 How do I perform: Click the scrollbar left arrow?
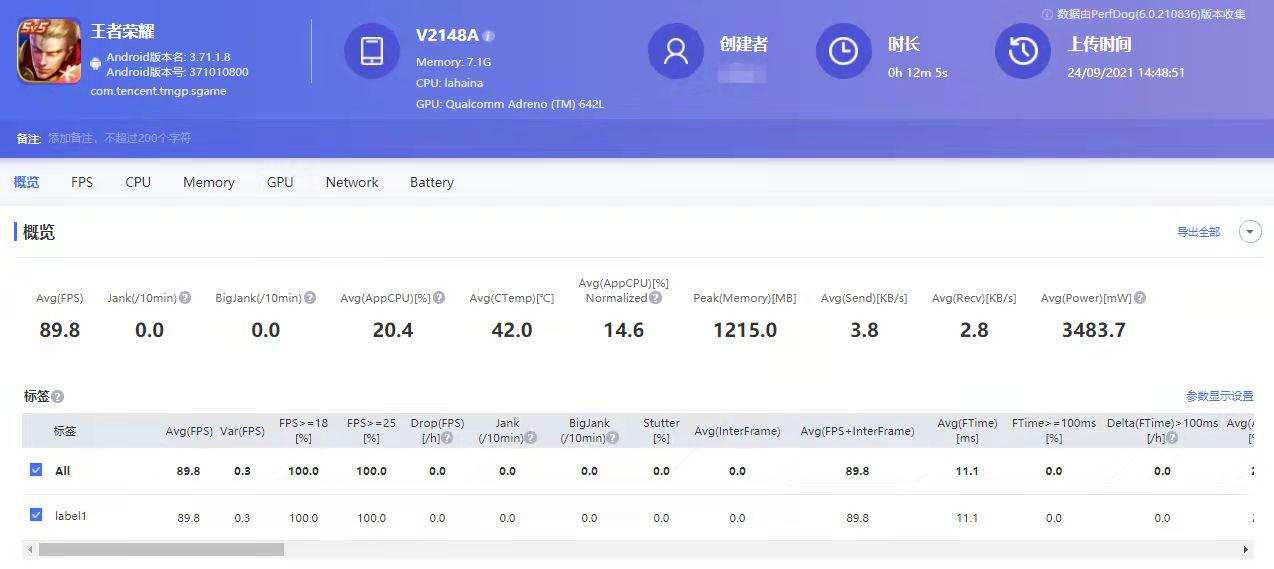[x=29, y=549]
